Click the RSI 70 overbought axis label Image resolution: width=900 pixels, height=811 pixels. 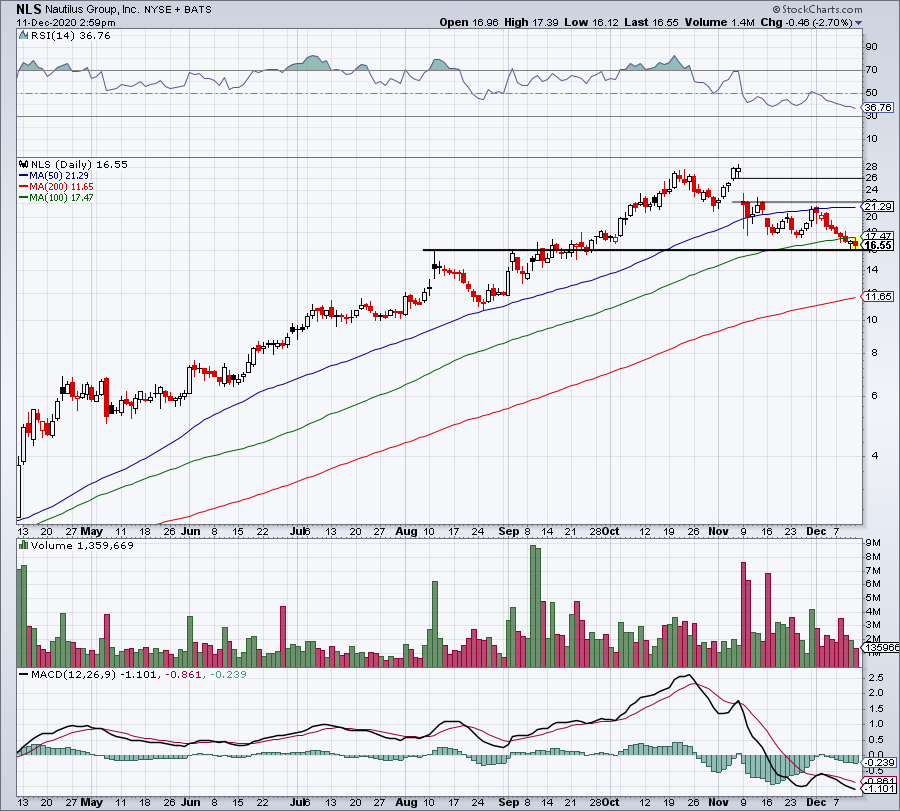[872, 69]
